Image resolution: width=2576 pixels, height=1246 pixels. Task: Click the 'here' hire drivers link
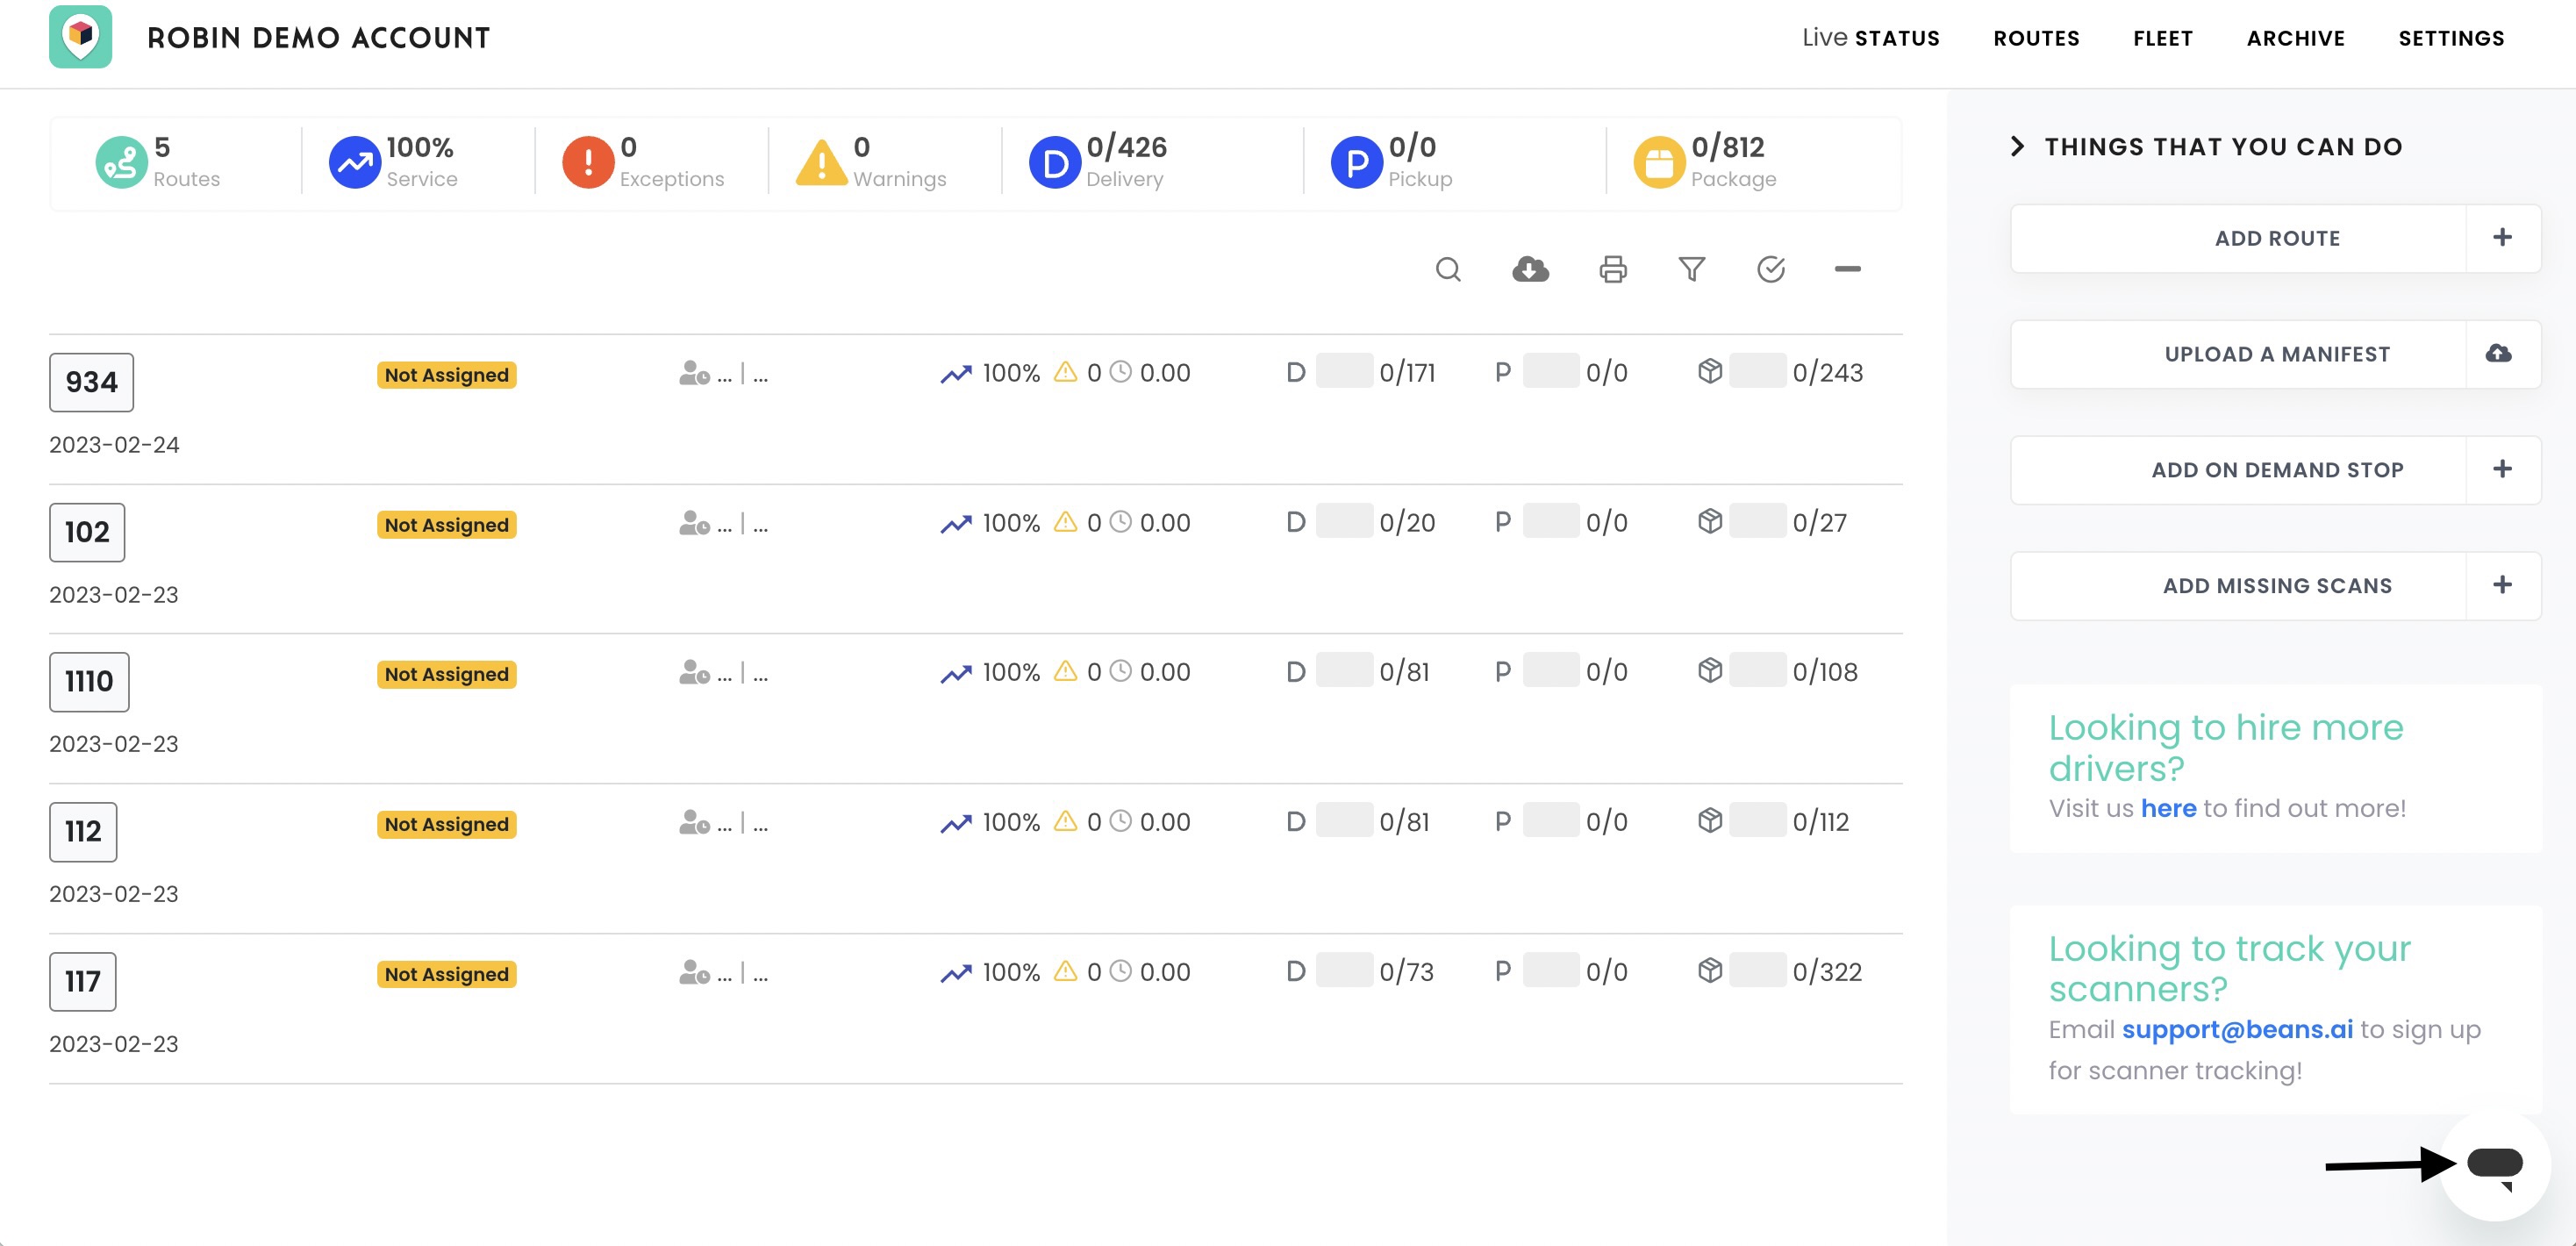tap(2167, 808)
